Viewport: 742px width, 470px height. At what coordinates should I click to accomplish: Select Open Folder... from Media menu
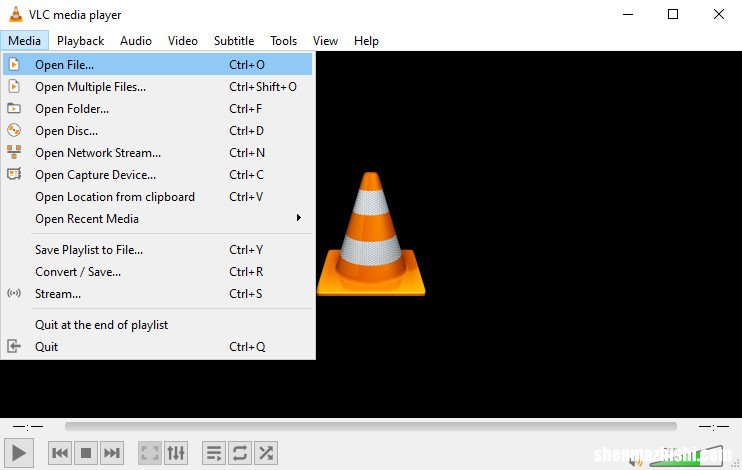tap(158, 108)
